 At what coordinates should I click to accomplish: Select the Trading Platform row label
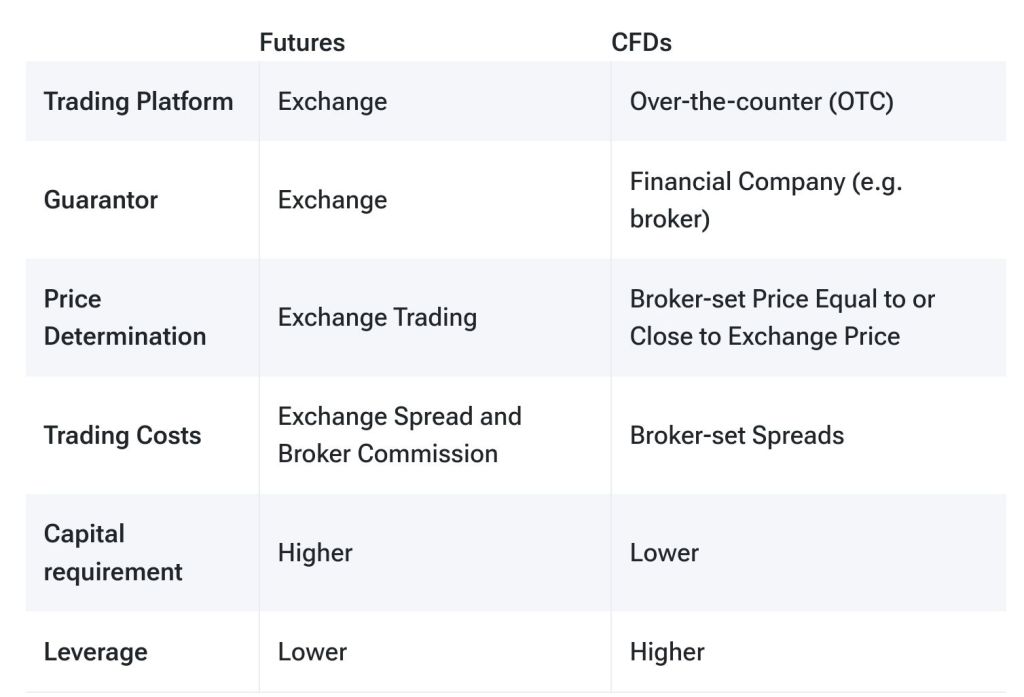138,101
